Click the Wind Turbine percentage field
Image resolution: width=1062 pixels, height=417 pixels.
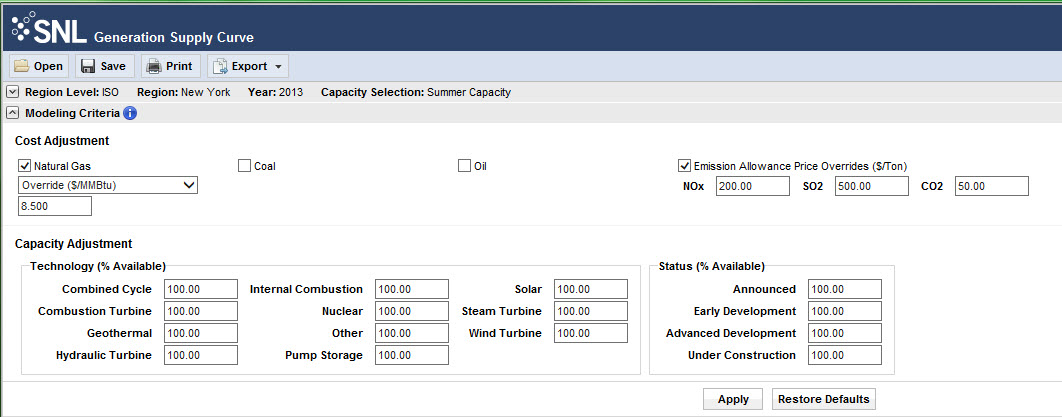(x=590, y=333)
